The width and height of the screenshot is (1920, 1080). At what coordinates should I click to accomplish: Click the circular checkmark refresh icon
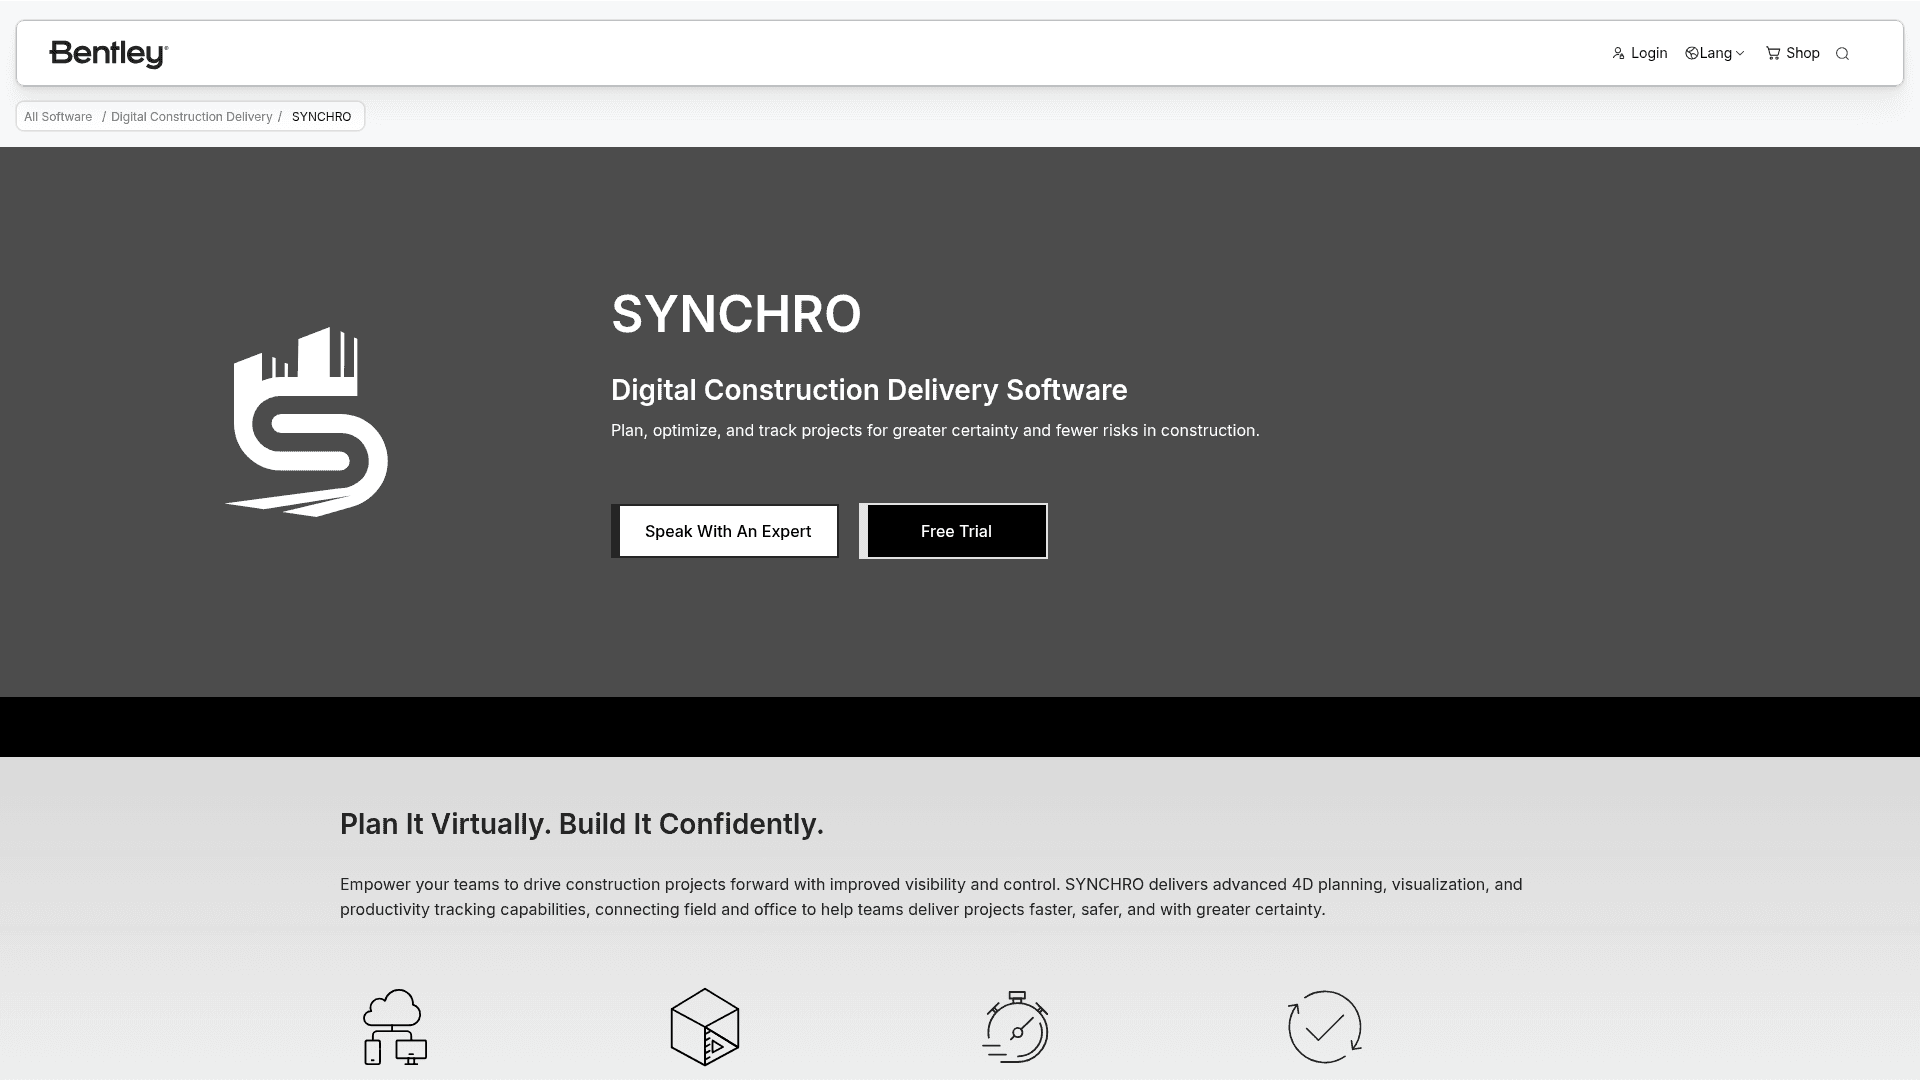pos(1325,1027)
